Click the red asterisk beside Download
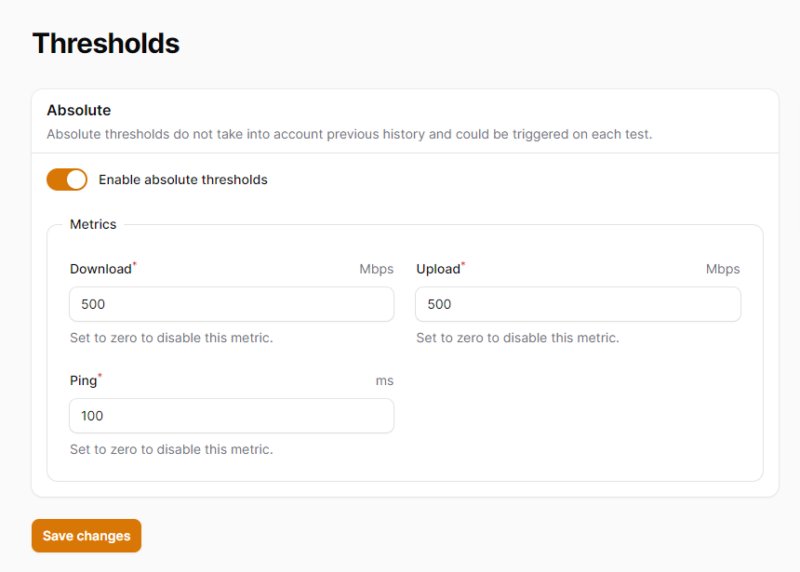 click(x=135, y=265)
